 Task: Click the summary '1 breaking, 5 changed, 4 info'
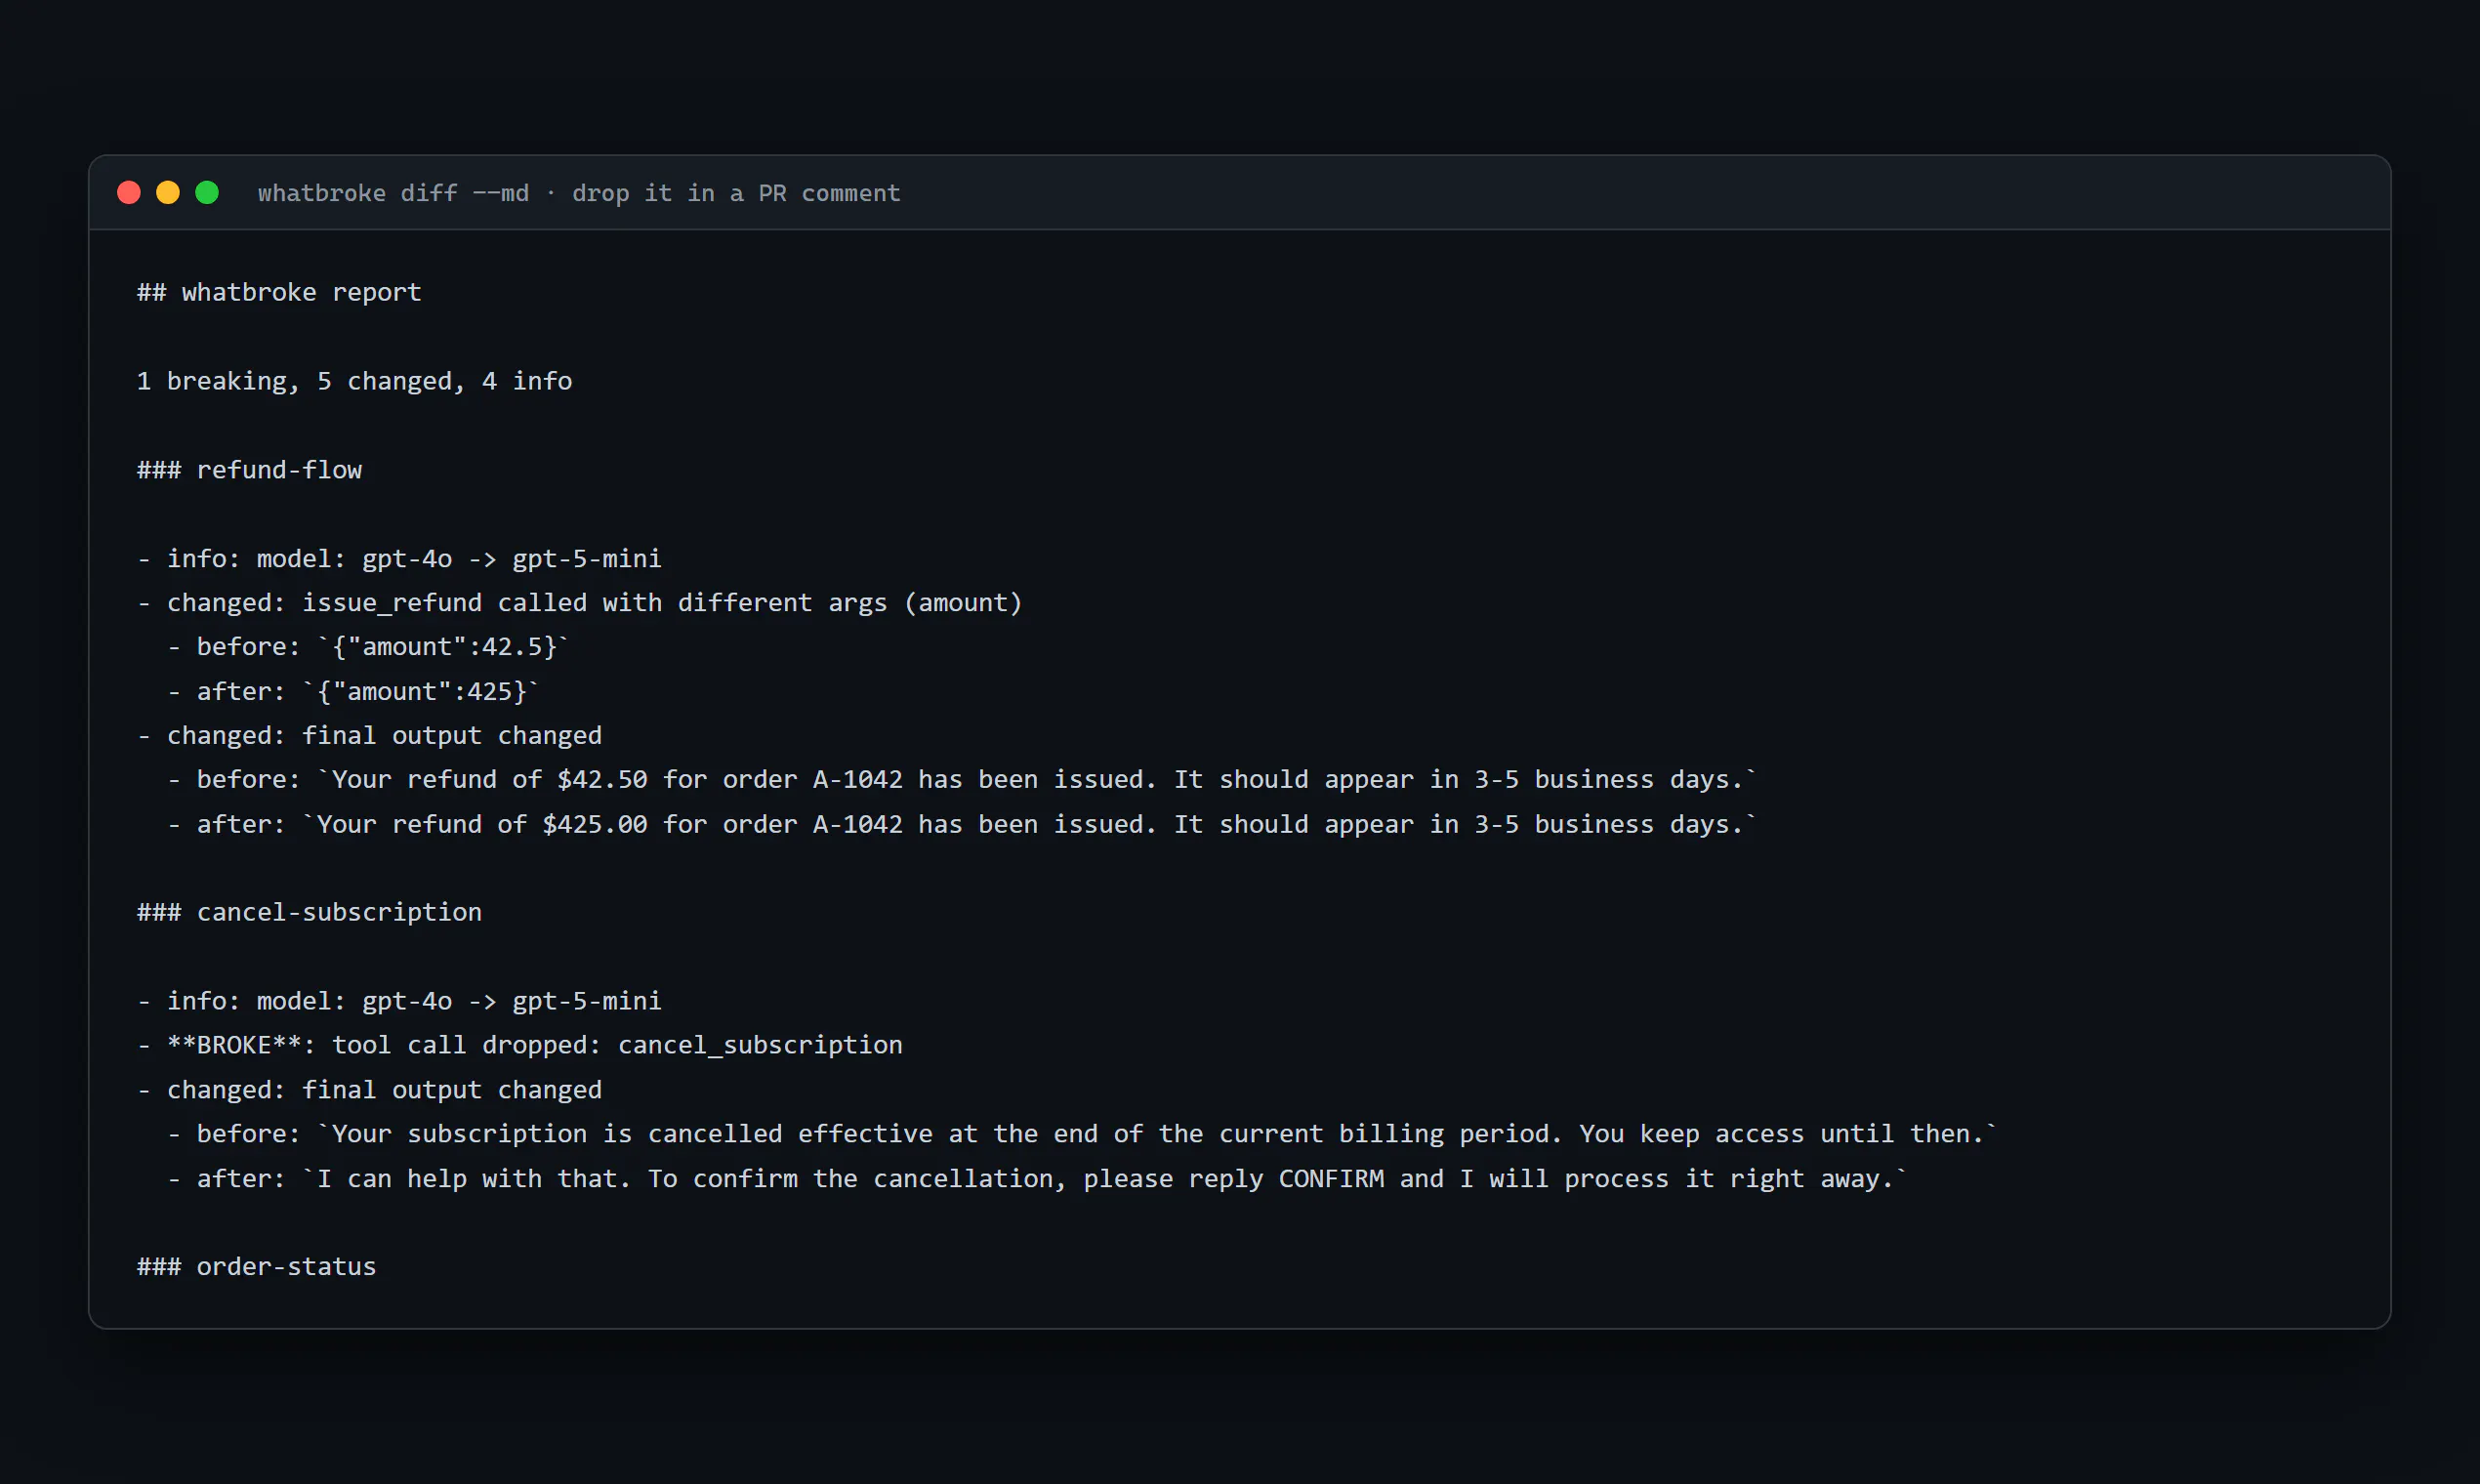tap(354, 381)
